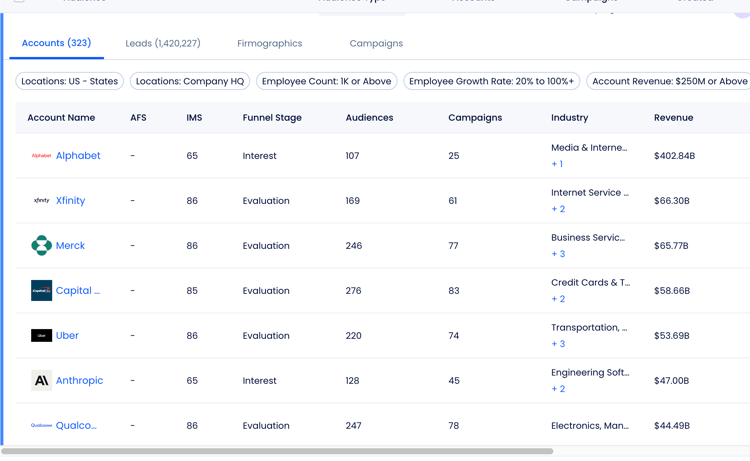Click the Capital One company logo
This screenshot has height=461, width=750.
pos(42,290)
